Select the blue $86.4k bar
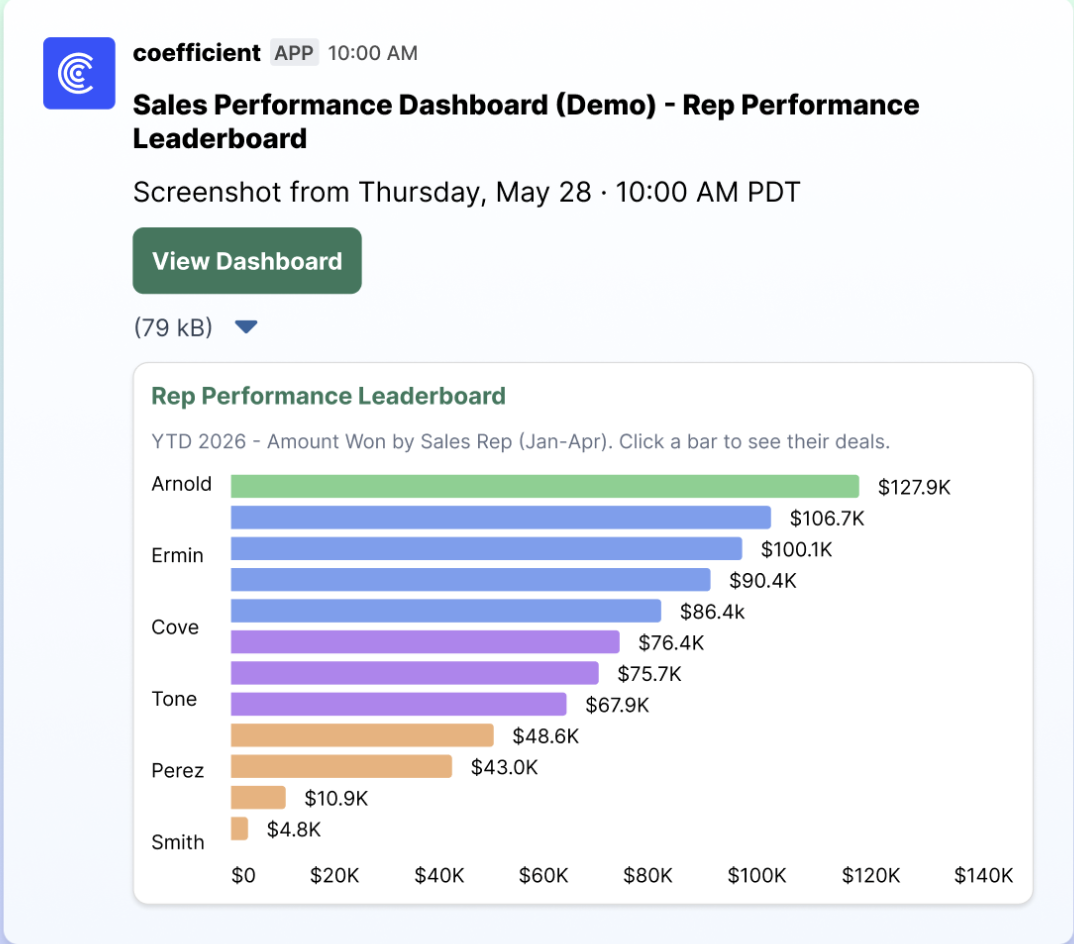This screenshot has width=1074, height=944. 446,611
